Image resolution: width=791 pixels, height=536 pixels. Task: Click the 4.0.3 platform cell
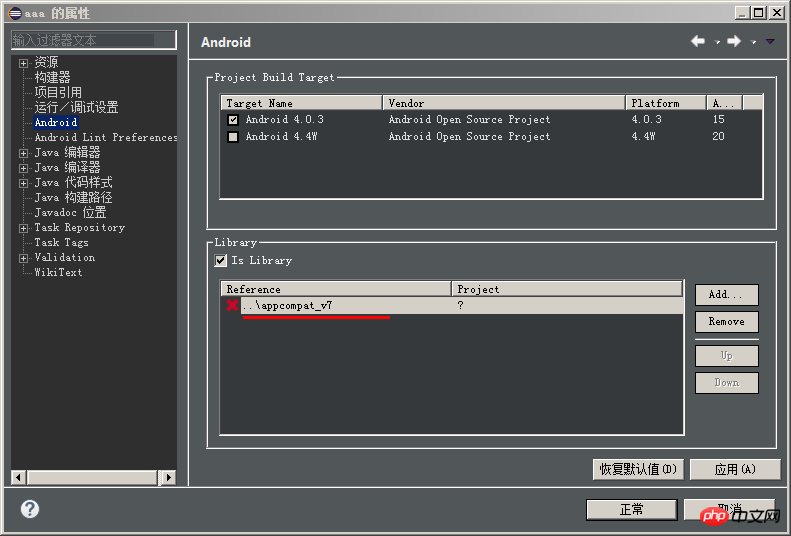646,120
